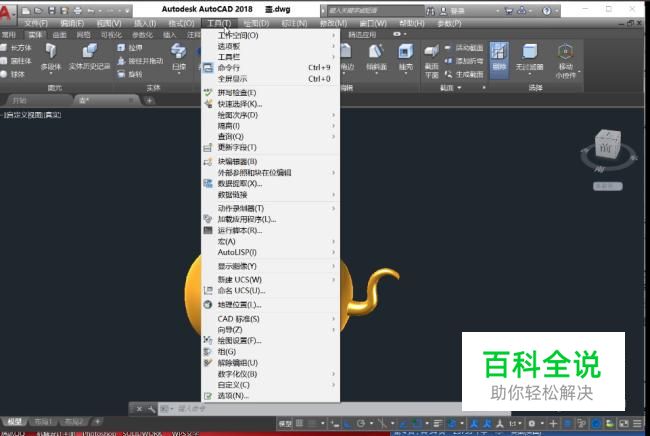650x436 pixels.
Task: Expand the 隔离(I) submenu
Action: [x=270, y=126]
